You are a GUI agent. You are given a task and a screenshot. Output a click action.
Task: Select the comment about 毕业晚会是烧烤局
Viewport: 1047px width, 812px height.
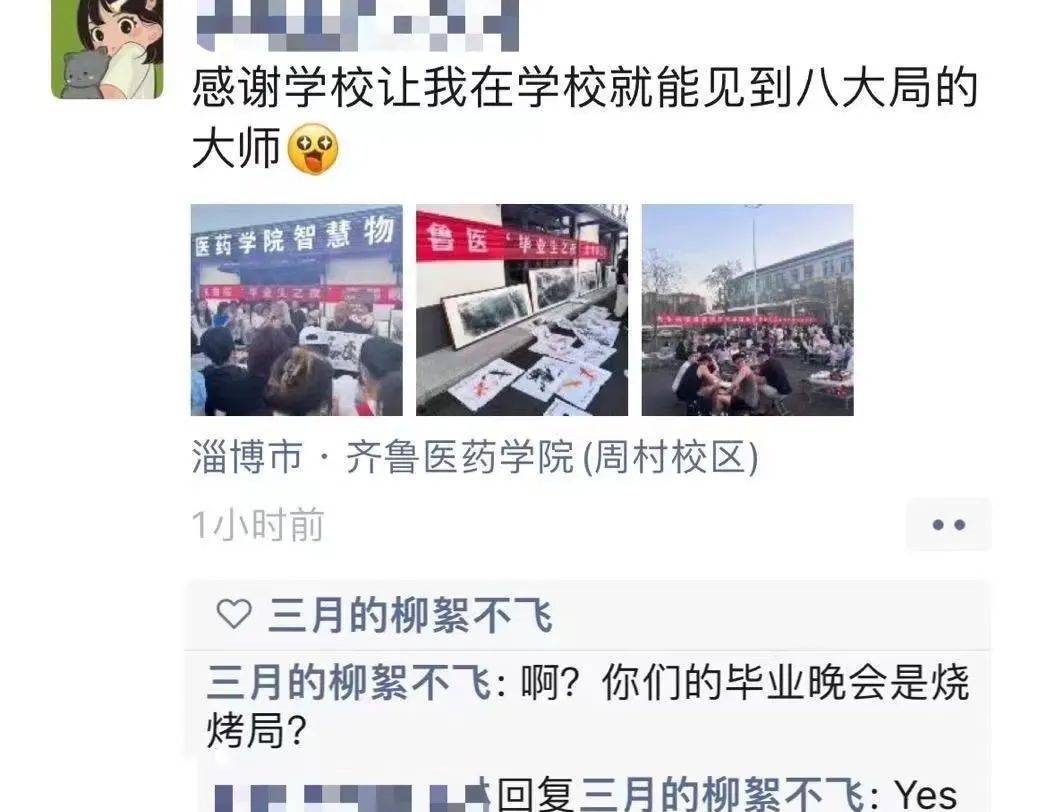588,706
